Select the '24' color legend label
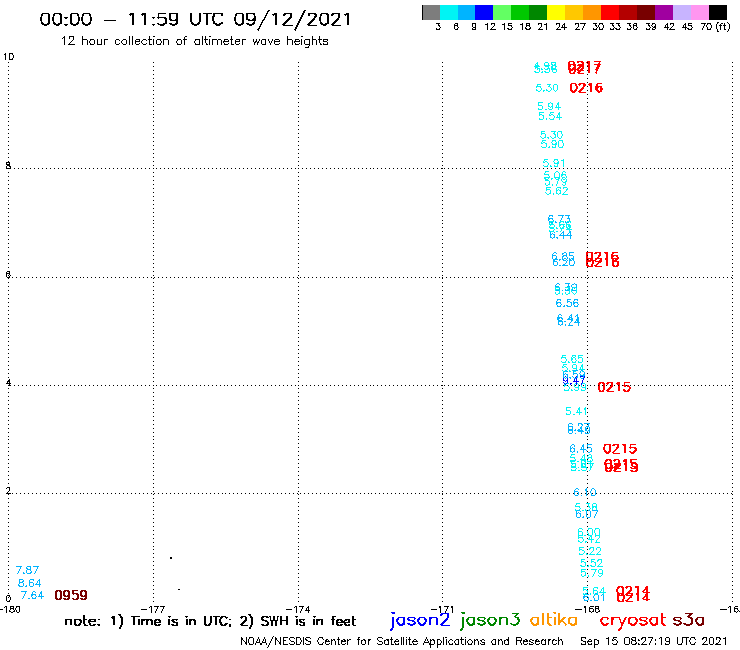740x650 pixels. tap(561, 27)
